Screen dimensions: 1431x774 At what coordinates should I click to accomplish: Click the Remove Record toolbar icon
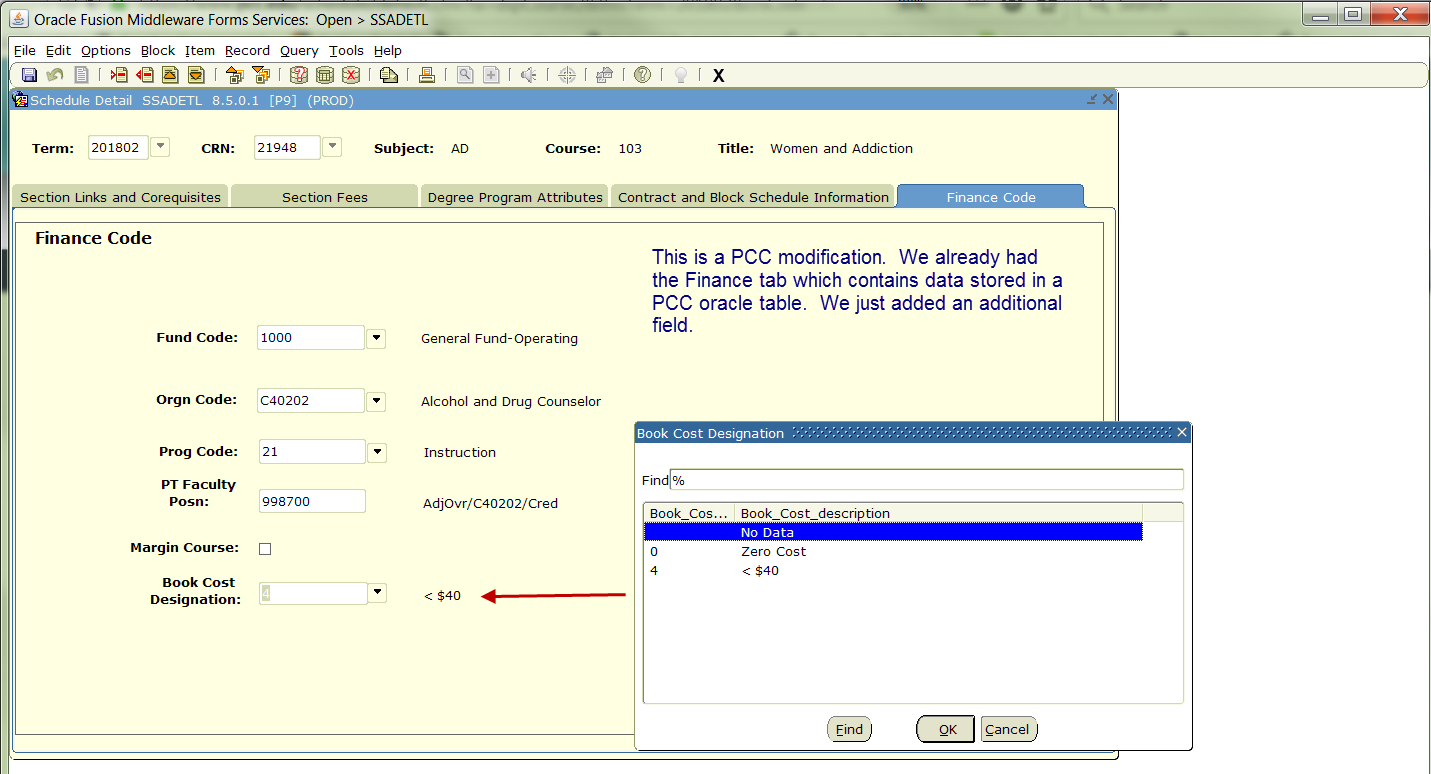click(145, 75)
